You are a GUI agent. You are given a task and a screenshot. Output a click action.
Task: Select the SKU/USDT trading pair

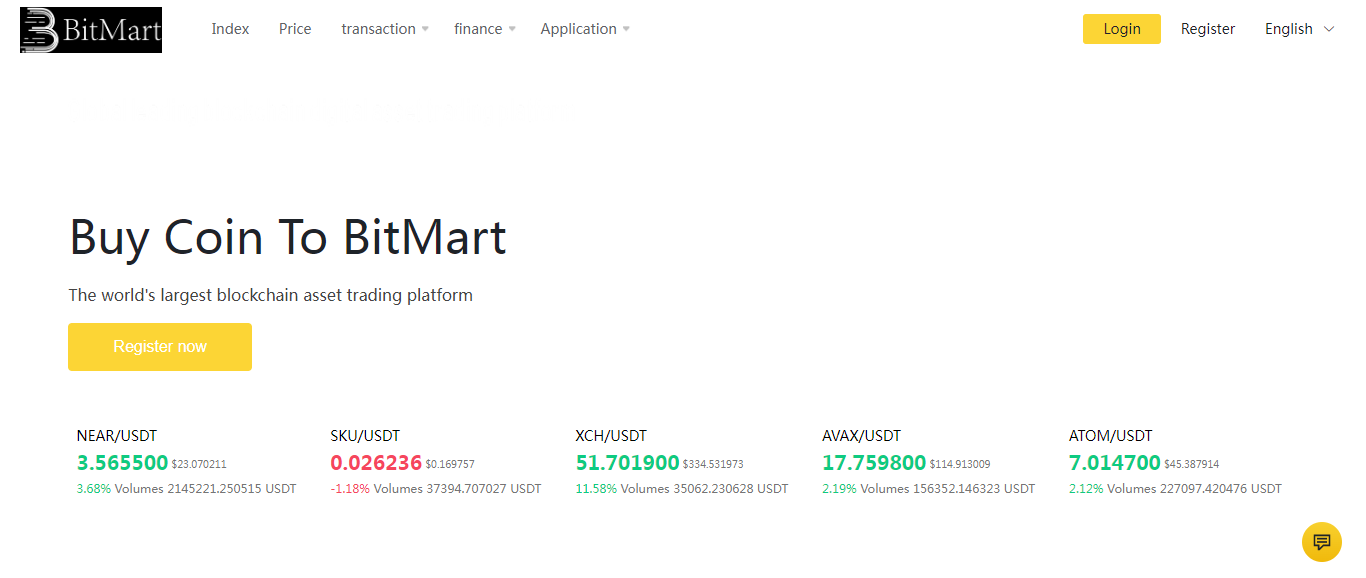pyautogui.click(x=365, y=436)
